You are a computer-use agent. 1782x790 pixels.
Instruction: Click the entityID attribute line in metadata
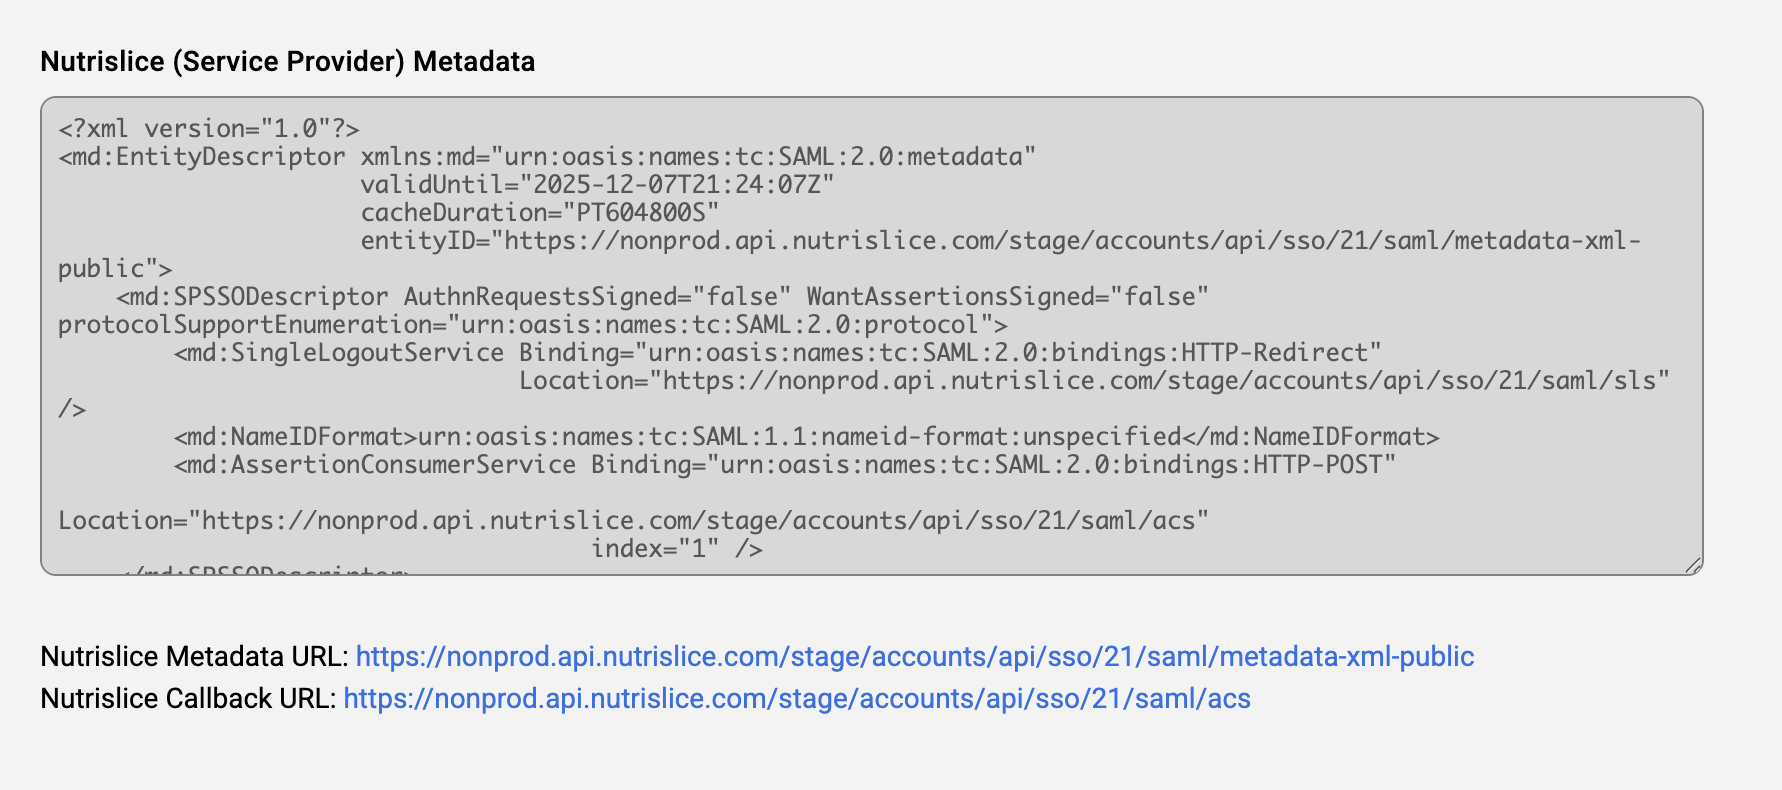1000,241
